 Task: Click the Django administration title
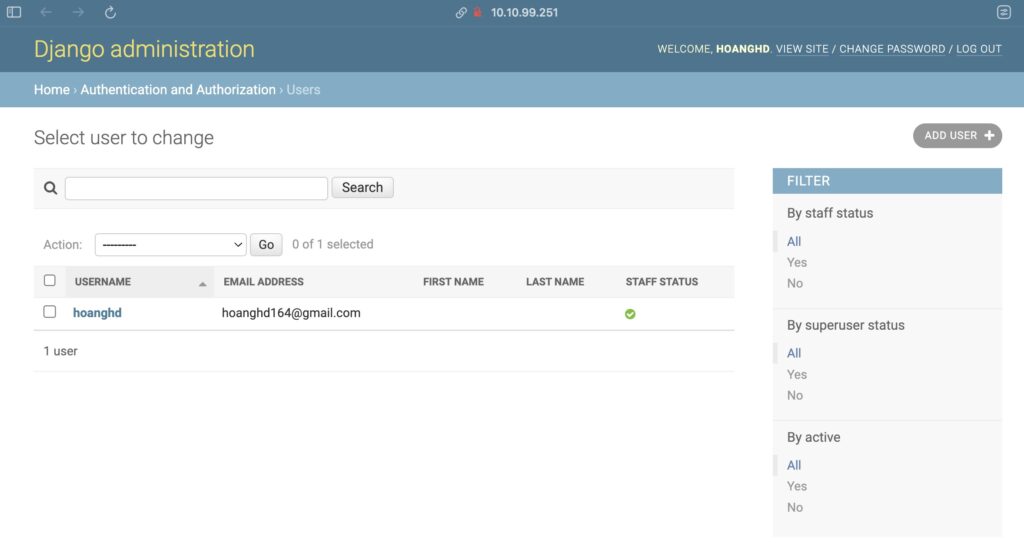point(144,49)
